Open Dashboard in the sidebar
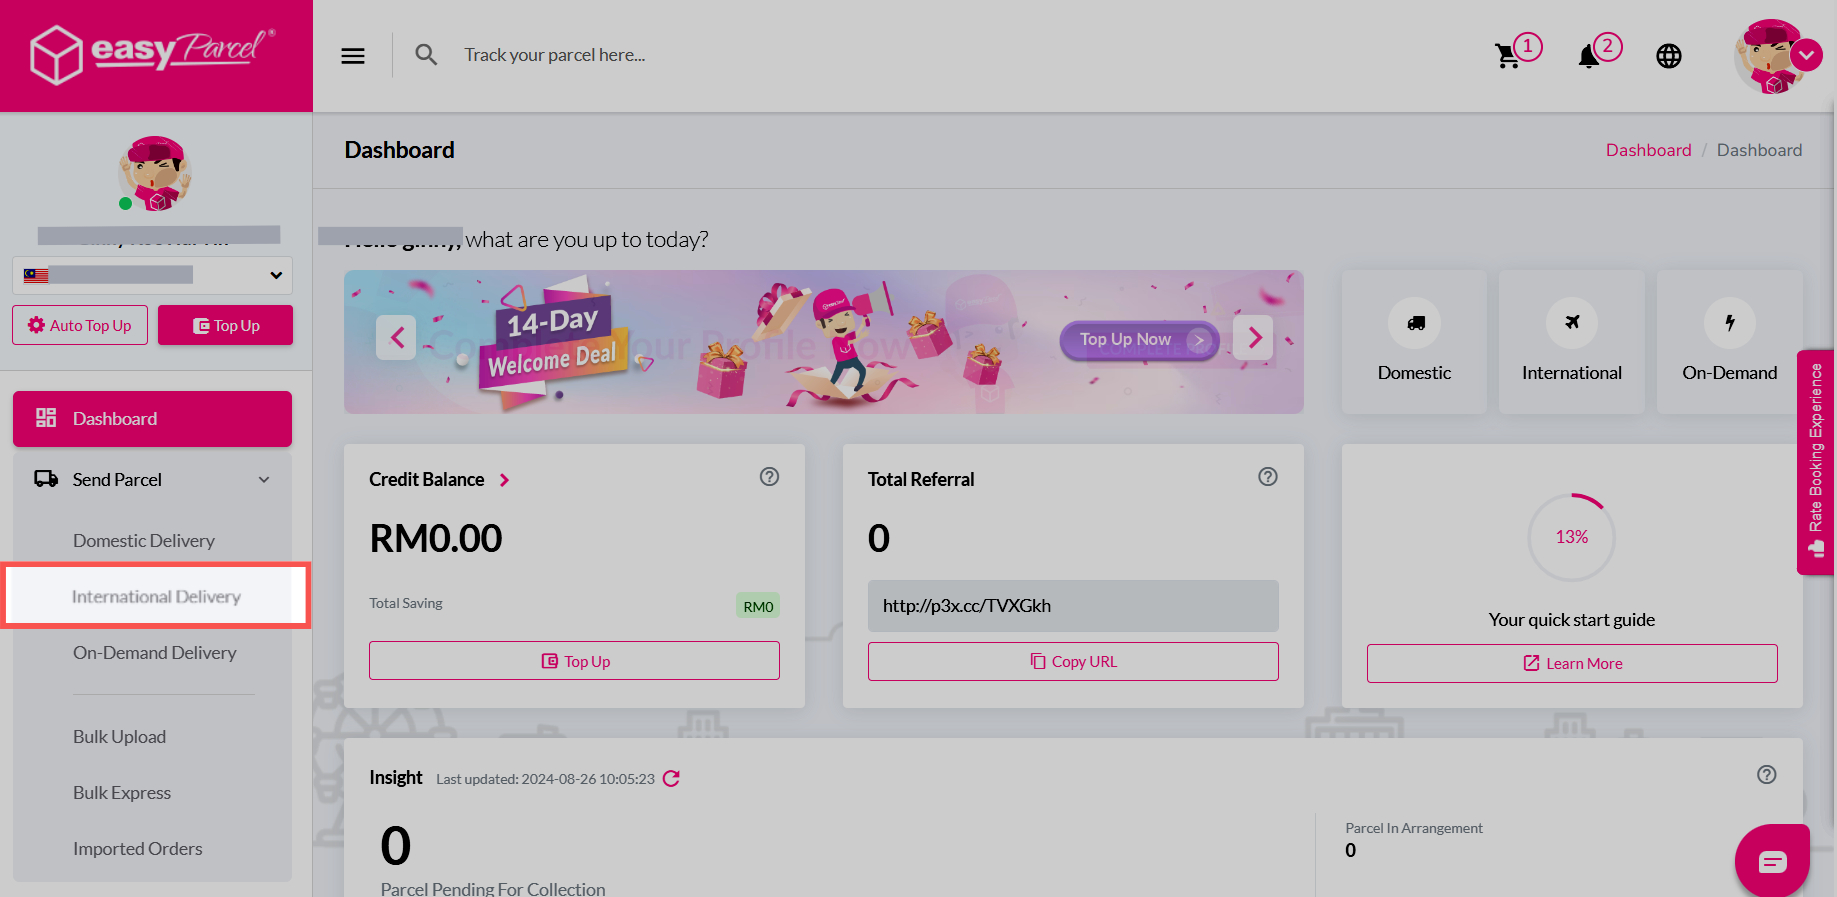The image size is (1837, 897). tap(152, 419)
